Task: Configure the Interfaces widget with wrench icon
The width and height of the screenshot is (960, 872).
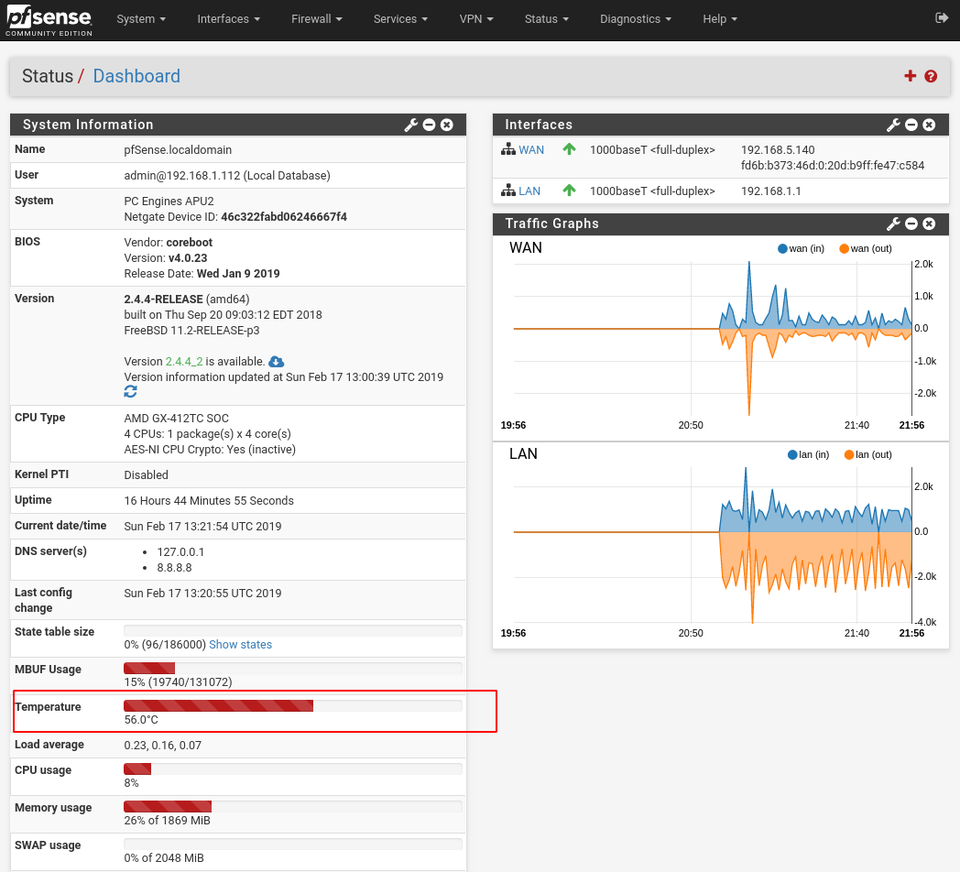Action: pos(893,125)
